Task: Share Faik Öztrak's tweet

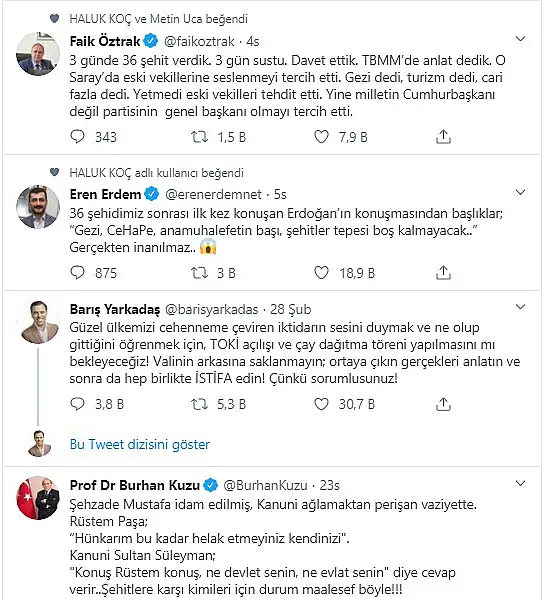Action: click(x=443, y=137)
